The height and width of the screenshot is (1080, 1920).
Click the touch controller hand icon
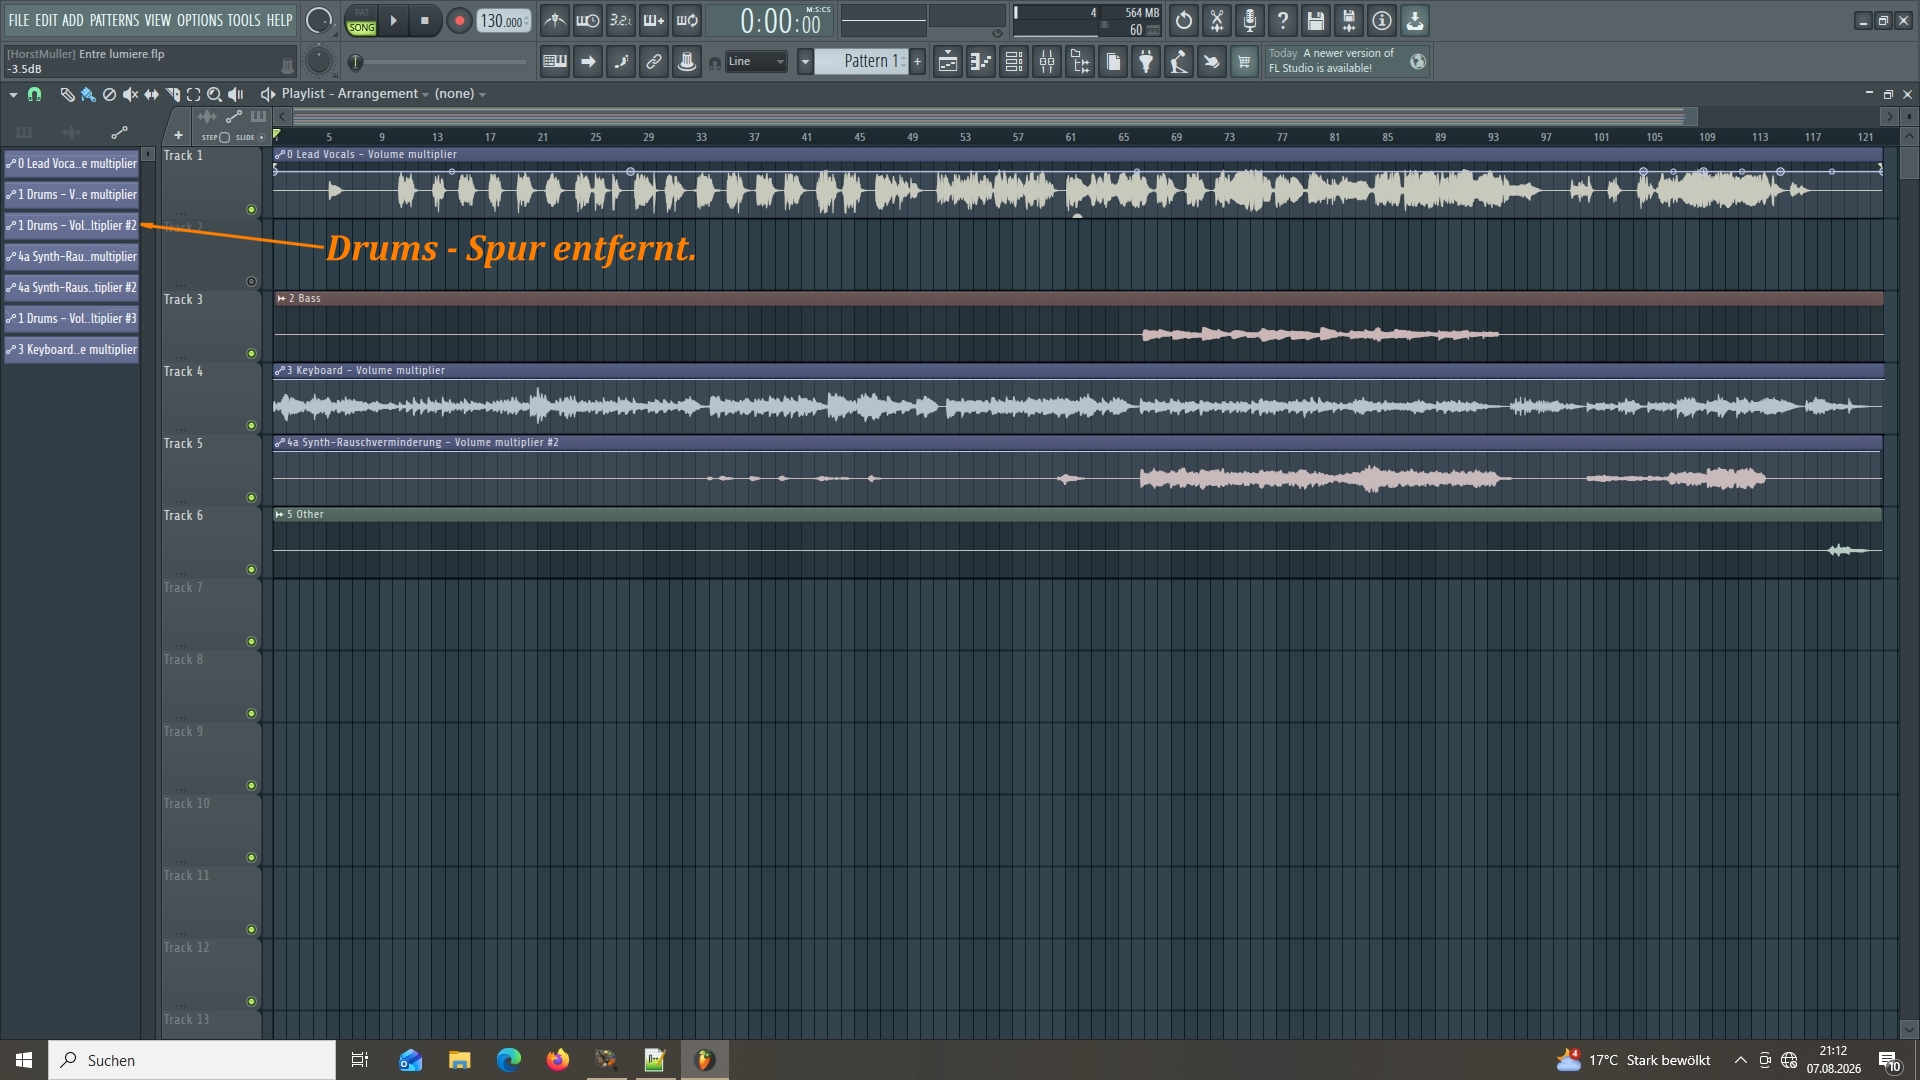coord(1212,62)
